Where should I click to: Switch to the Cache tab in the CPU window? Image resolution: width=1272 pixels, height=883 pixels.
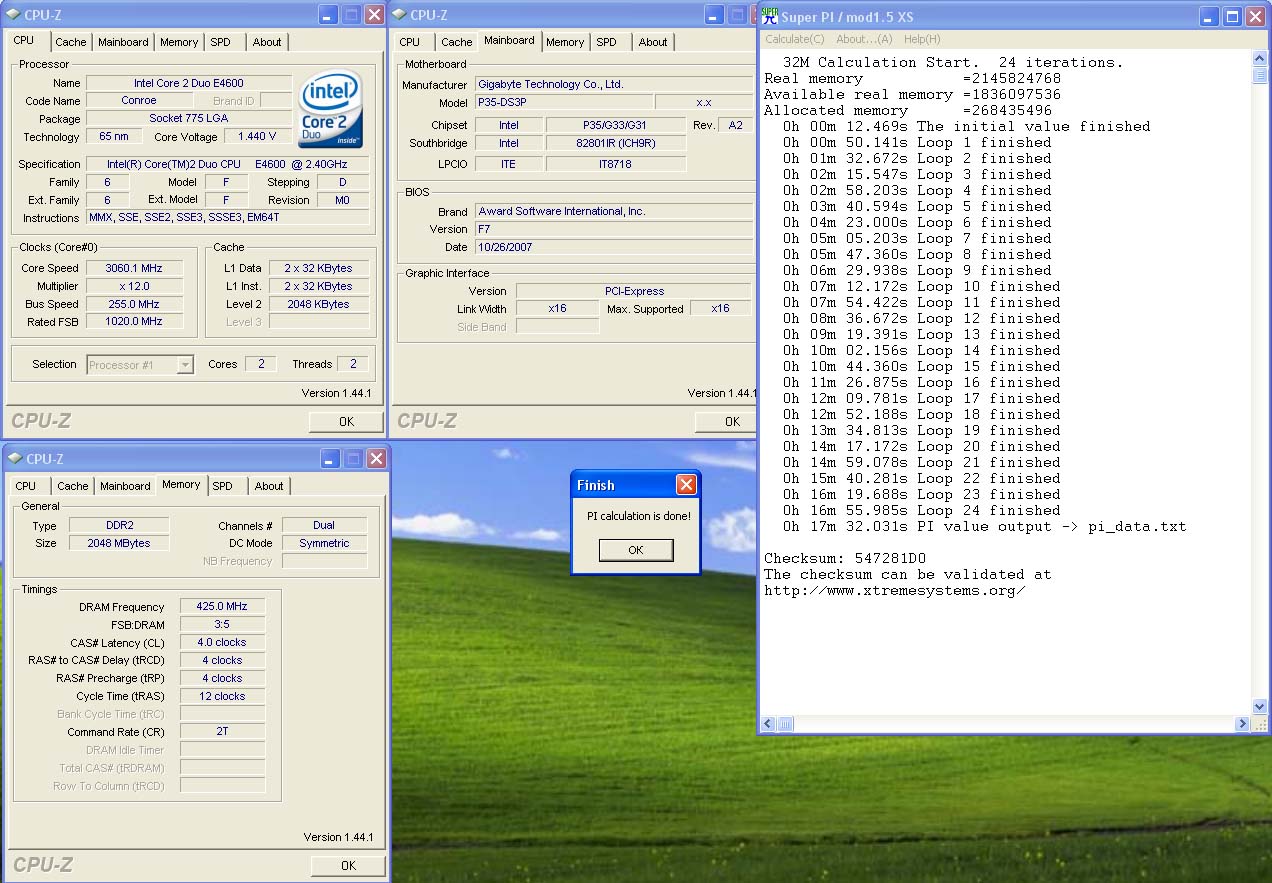tap(71, 42)
